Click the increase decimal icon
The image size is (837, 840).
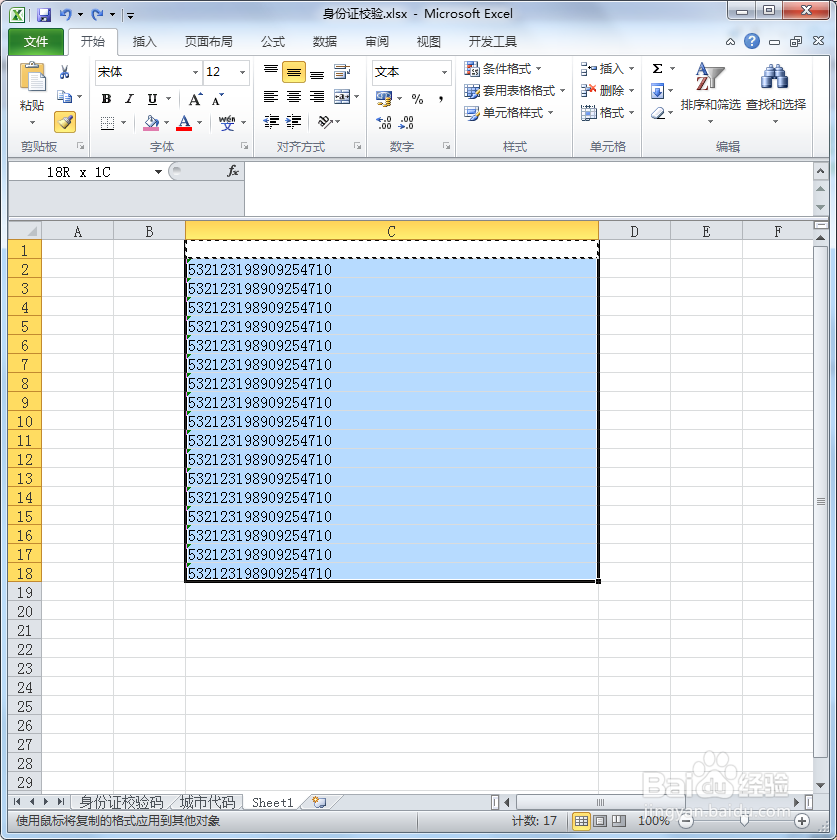384,123
